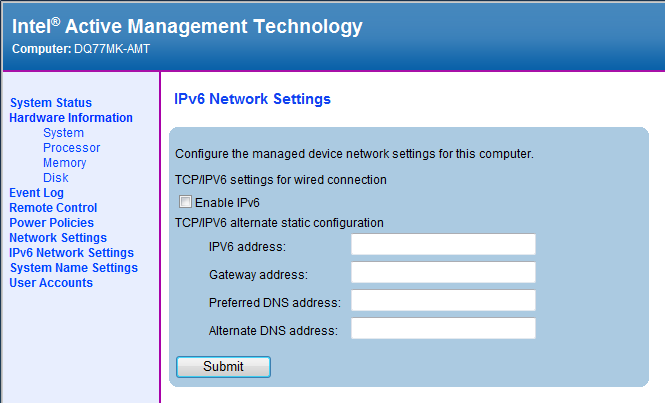Click the IPV6 address input field

click(x=443, y=245)
